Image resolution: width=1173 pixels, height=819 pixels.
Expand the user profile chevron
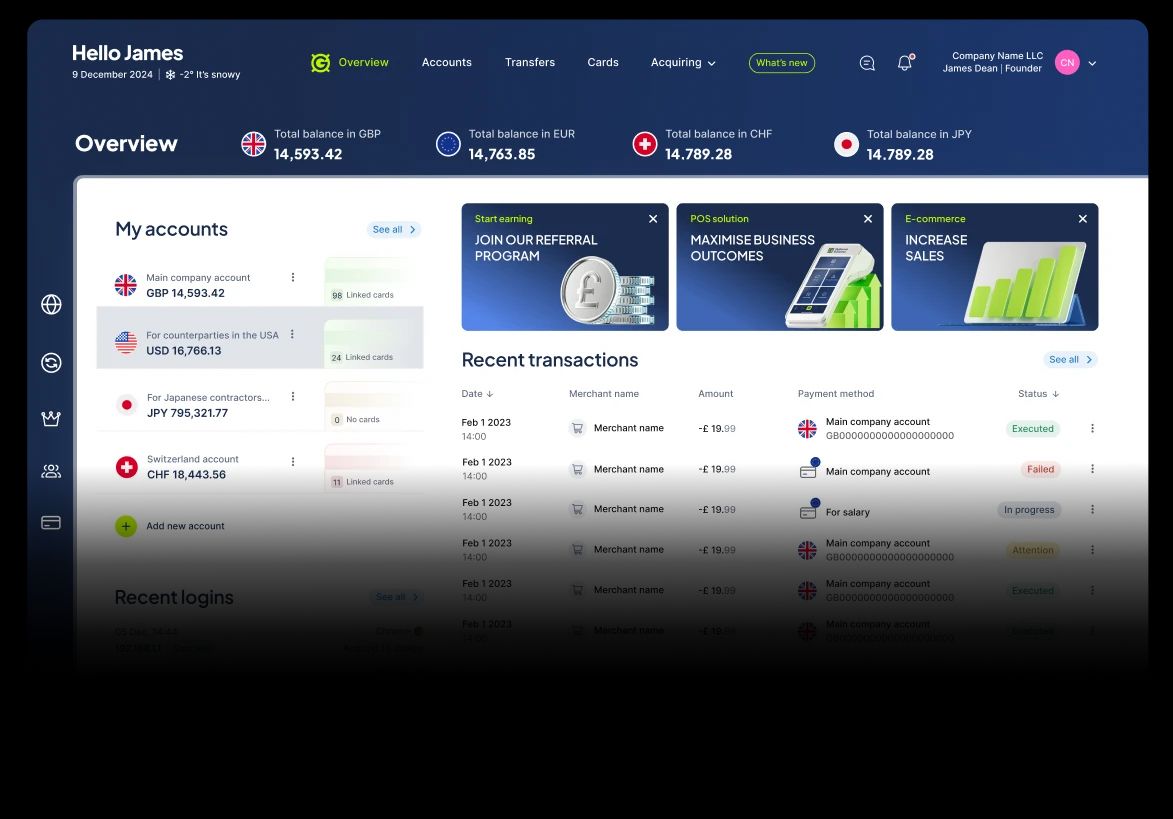[x=1092, y=63]
